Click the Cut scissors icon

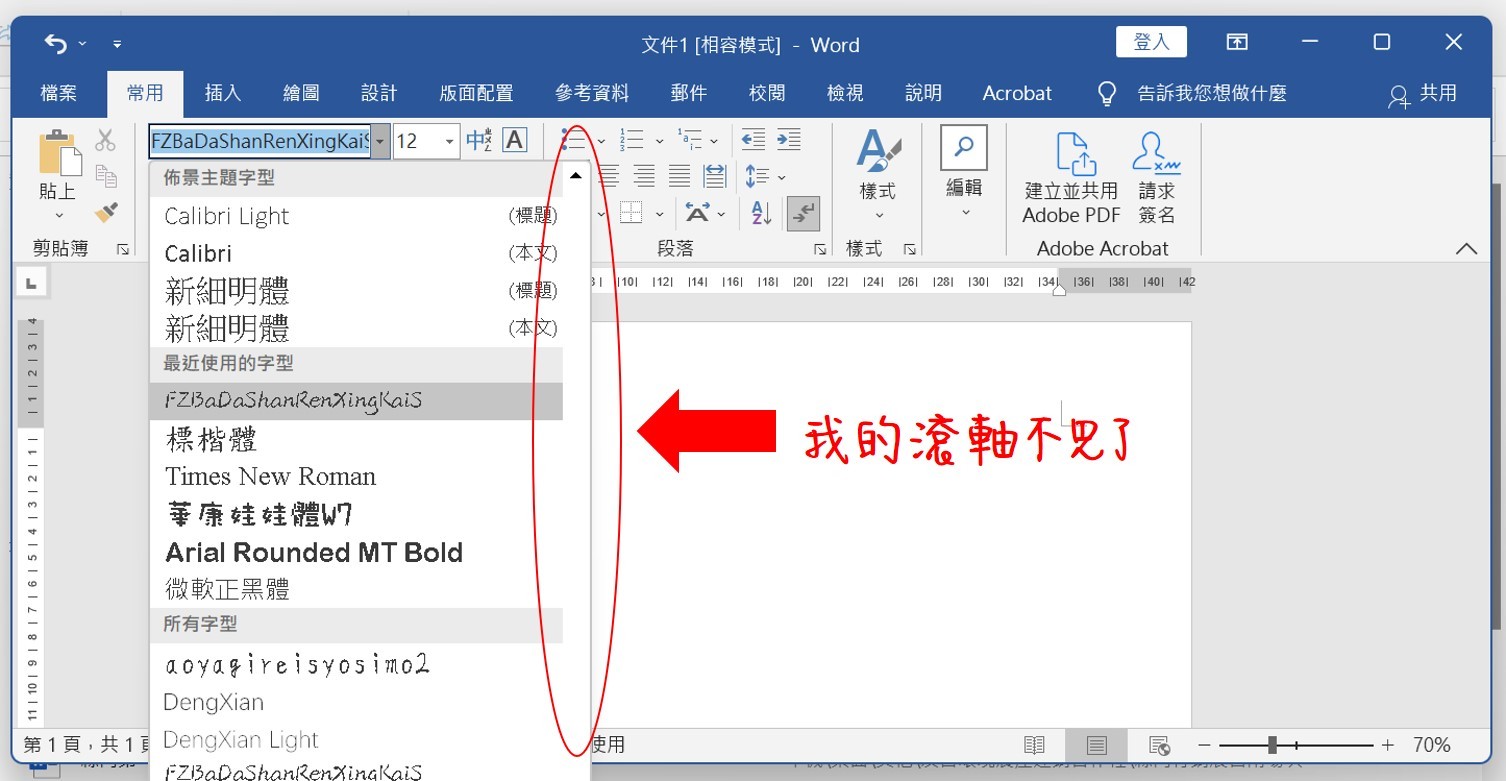tap(105, 140)
